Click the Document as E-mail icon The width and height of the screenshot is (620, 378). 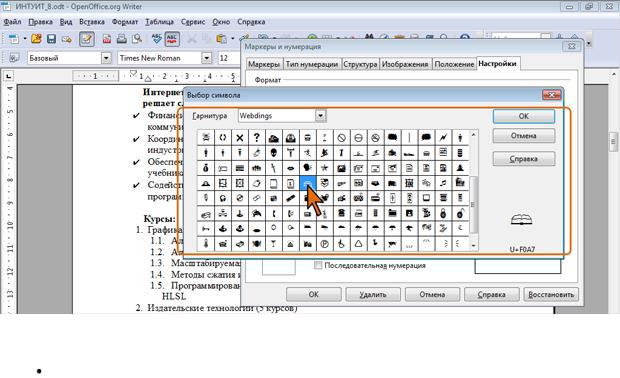pos(66,39)
